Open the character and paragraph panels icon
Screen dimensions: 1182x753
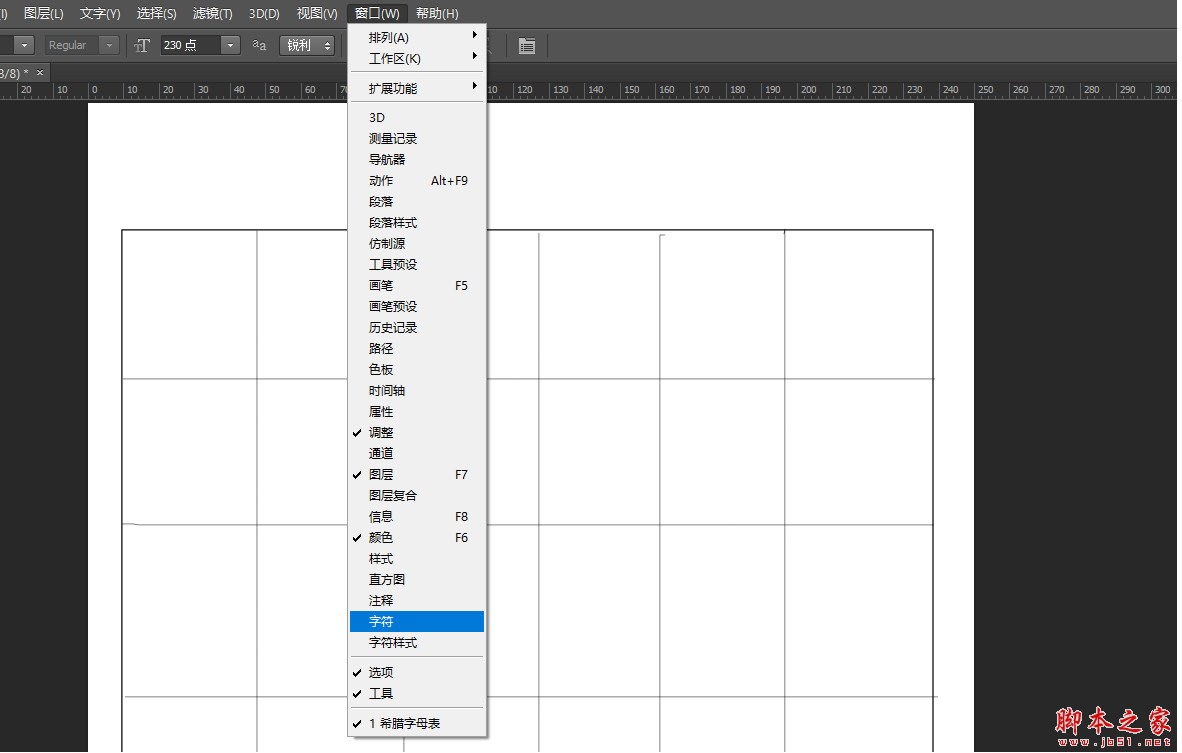coord(527,46)
